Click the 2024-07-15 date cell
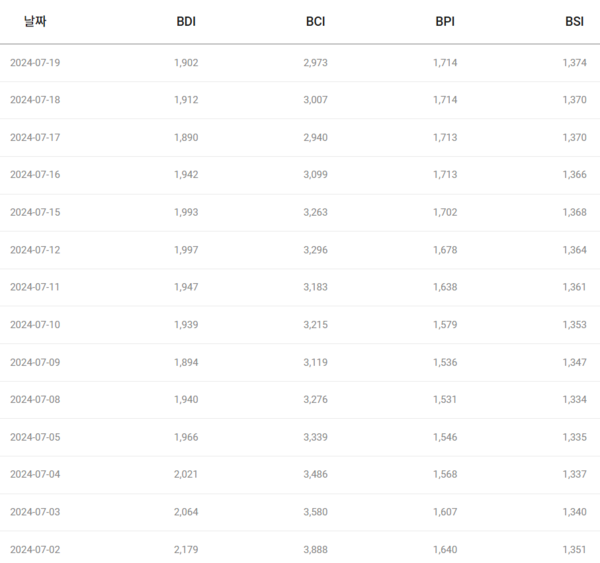Viewport: 600px width, 563px height. pyautogui.click(x=35, y=212)
